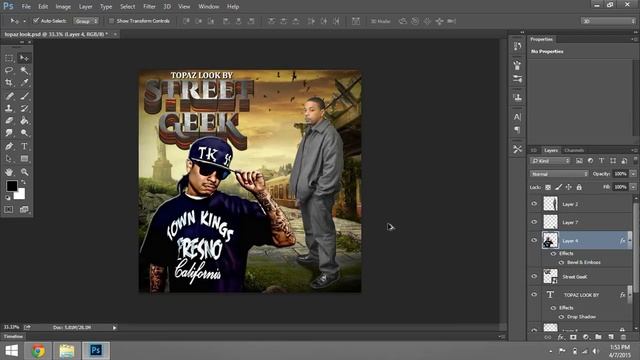Screen dimensions: 640x360
Task: Open Chrome from Windows taskbar
Action: point(38,351)
